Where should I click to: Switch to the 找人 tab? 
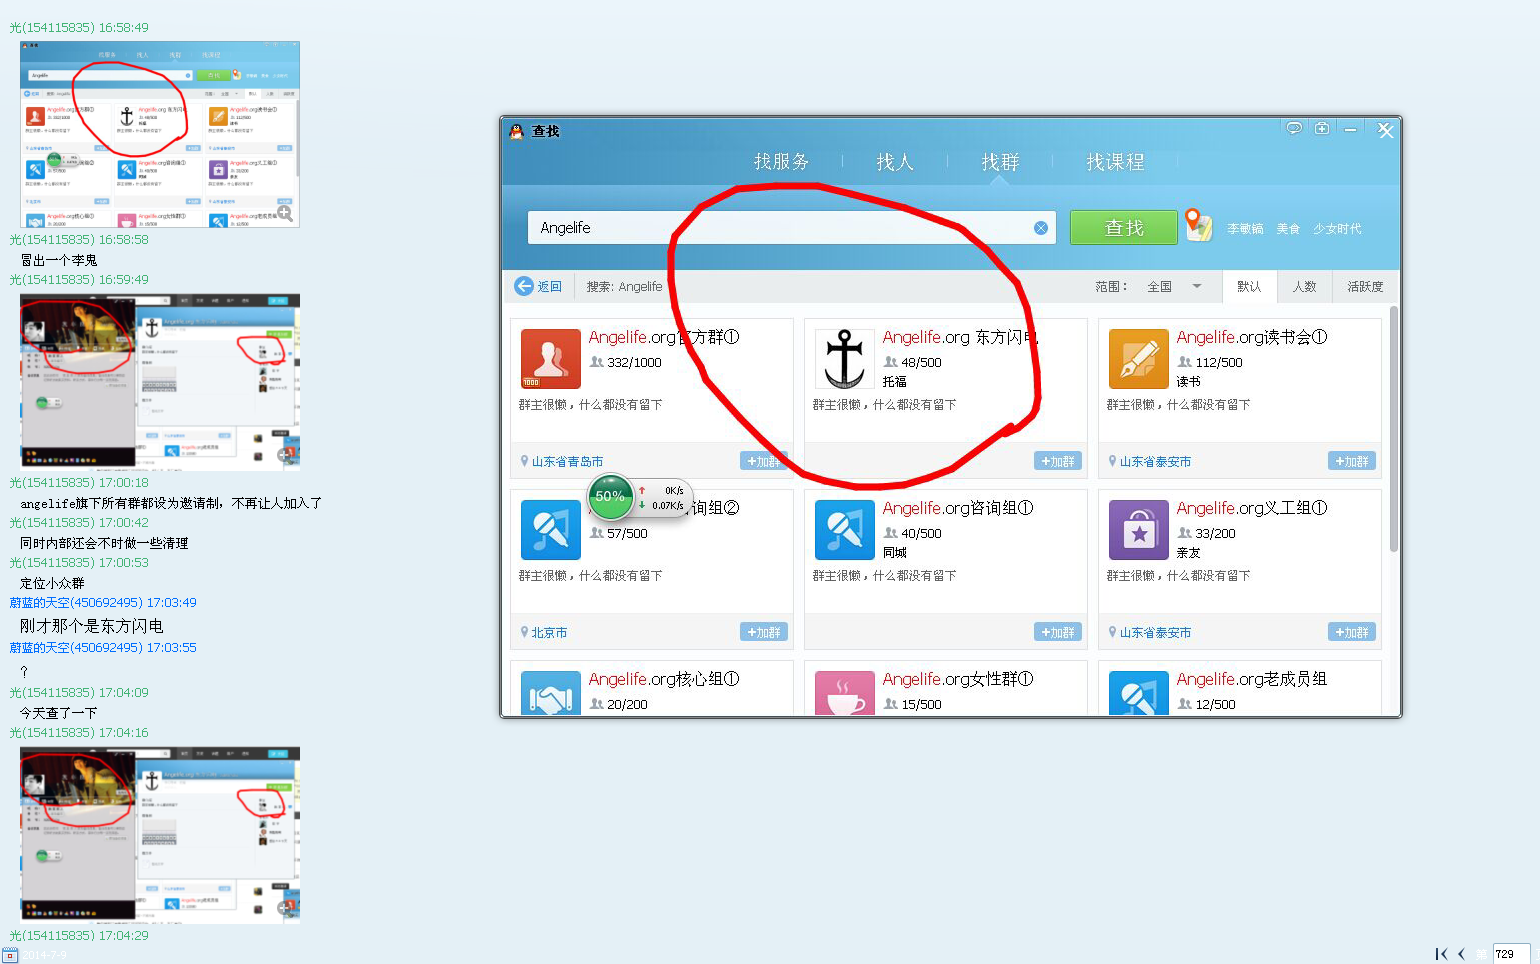[x=894, y=162]
